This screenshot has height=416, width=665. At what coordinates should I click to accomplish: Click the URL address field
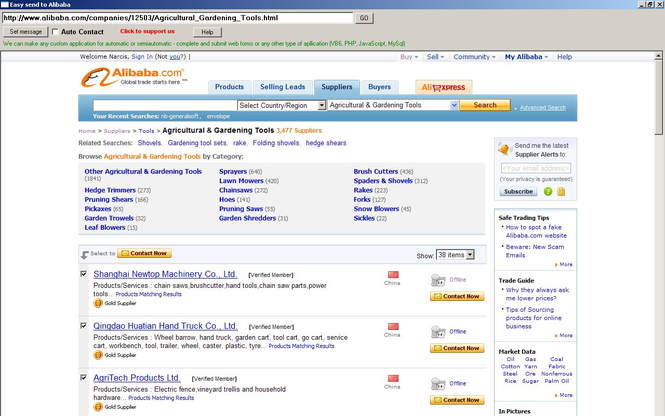(177, 18)
